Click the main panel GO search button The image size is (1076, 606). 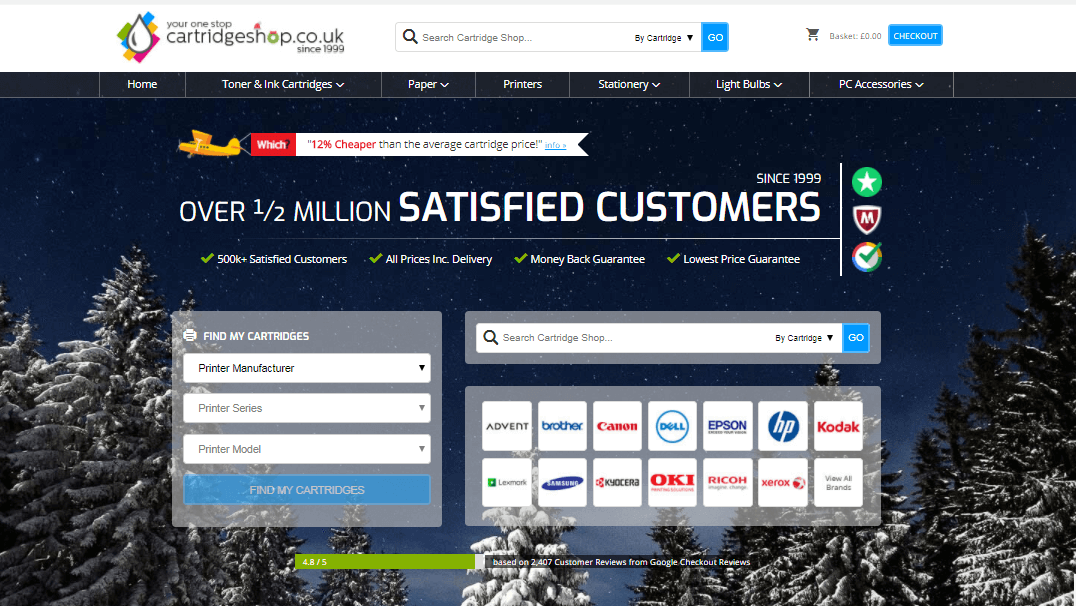(856, 338)
